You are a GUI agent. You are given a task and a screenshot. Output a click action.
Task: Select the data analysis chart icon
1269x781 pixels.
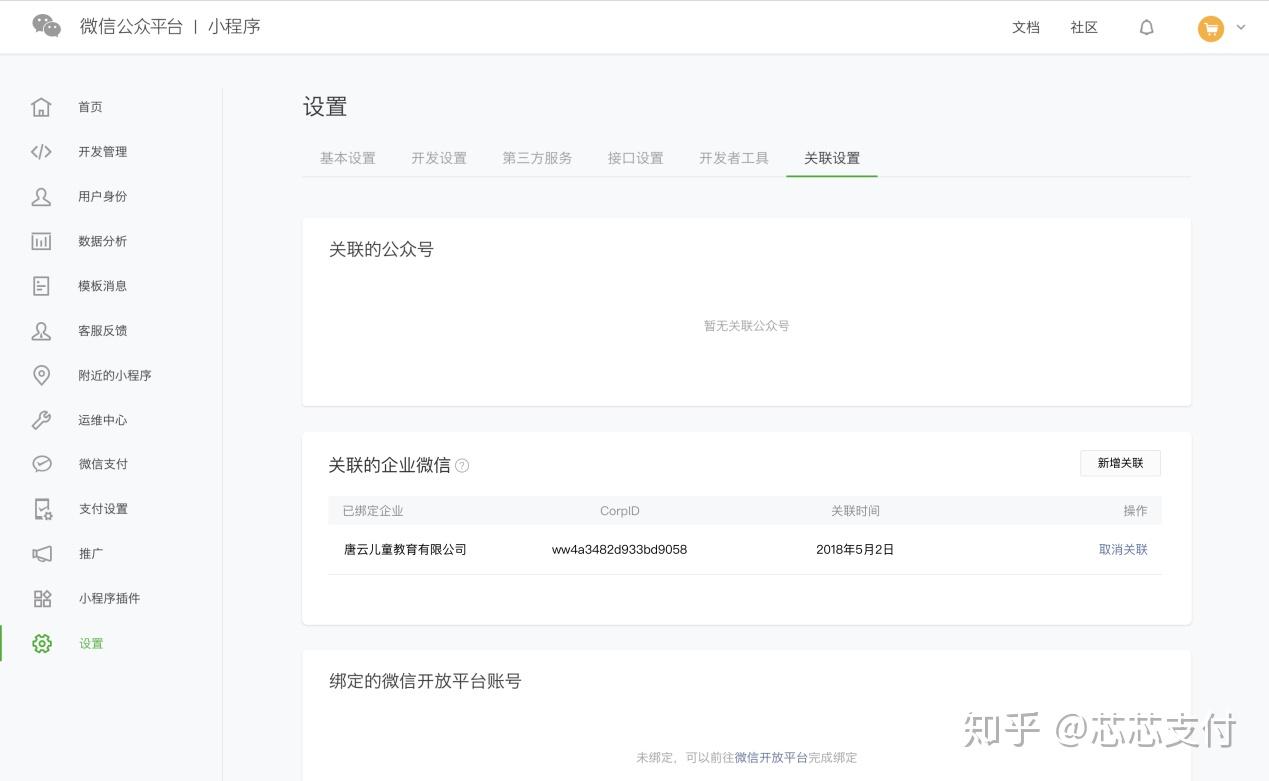tap(41, 241)
